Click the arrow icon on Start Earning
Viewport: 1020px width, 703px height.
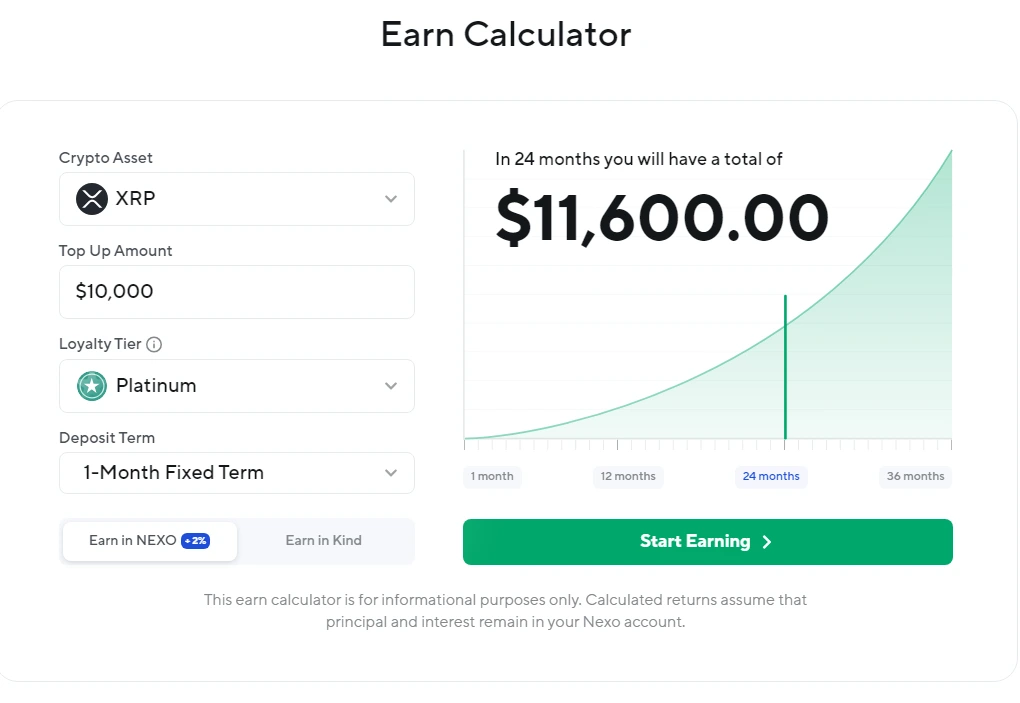(767, 542)
